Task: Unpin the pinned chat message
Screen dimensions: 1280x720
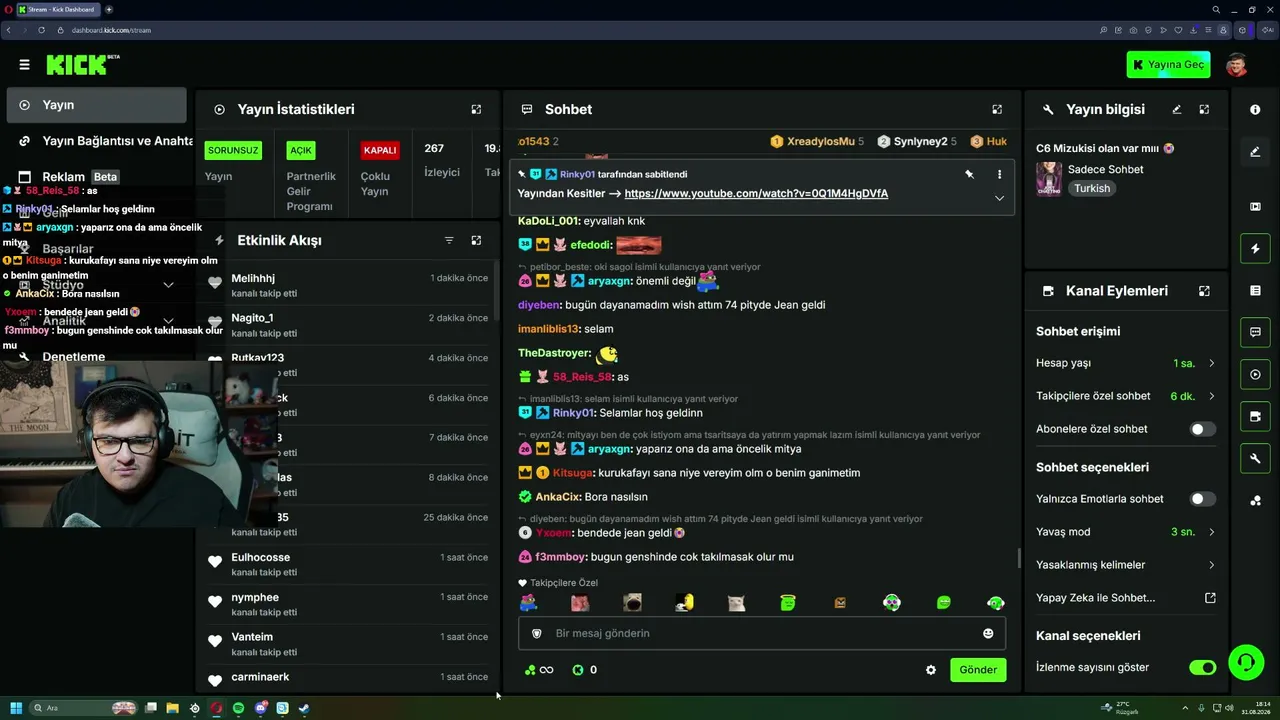Action: (969, 174)
